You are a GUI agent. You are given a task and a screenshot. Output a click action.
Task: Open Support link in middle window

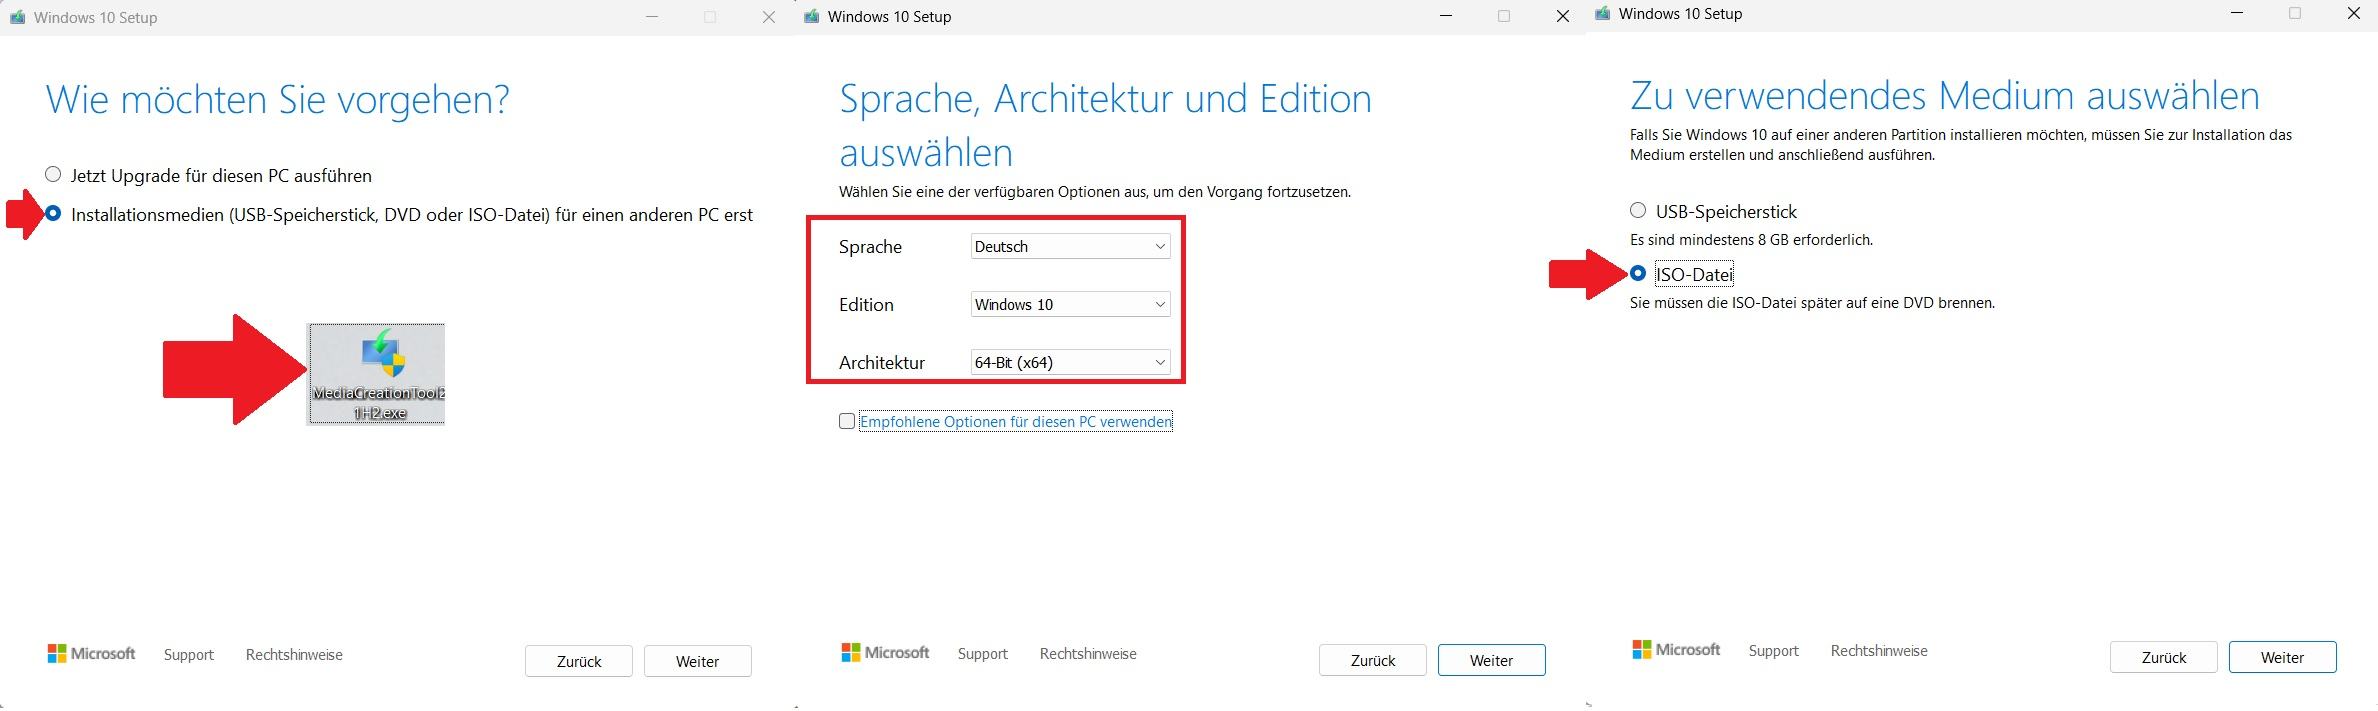click(x=983, y=654)
